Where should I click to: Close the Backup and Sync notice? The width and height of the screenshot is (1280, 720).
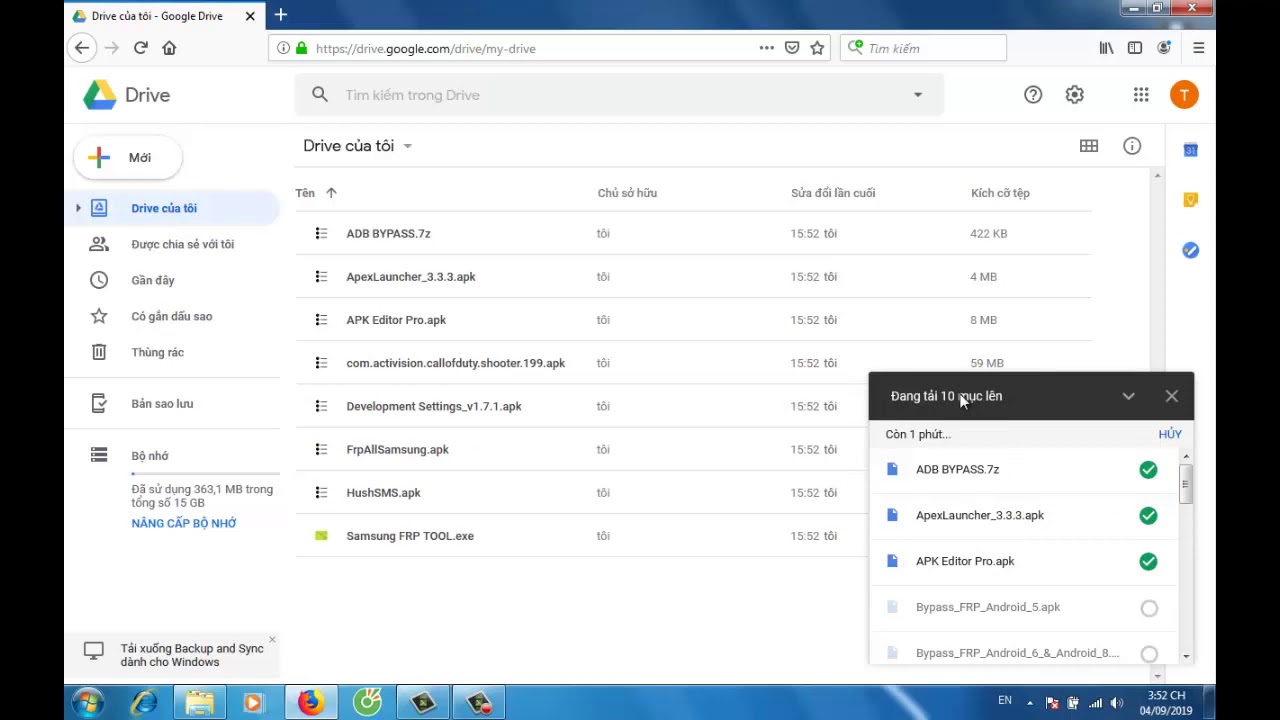coord(272,640)
